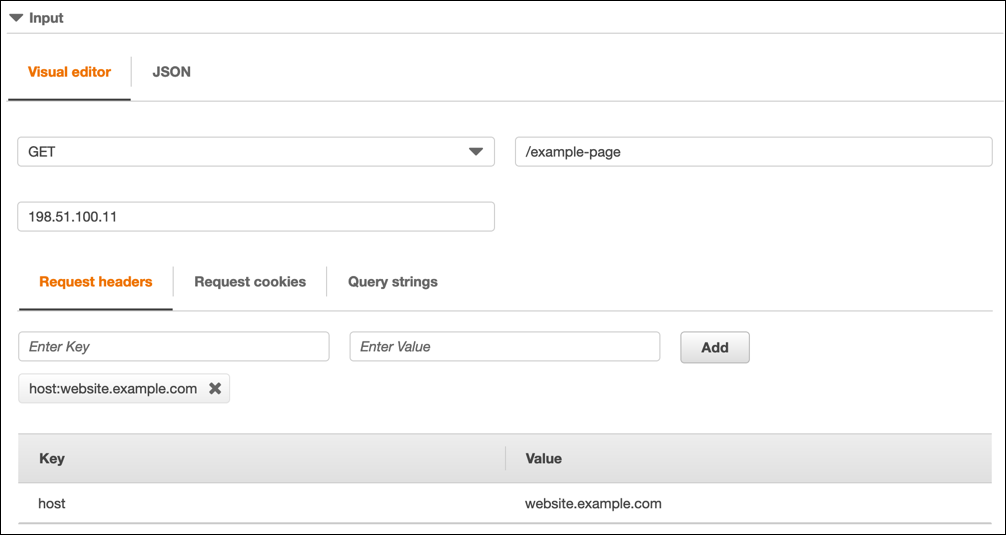Screen dimensions: 1006x535
Task: Go to the Query strings tab
Action: (392, 282)
